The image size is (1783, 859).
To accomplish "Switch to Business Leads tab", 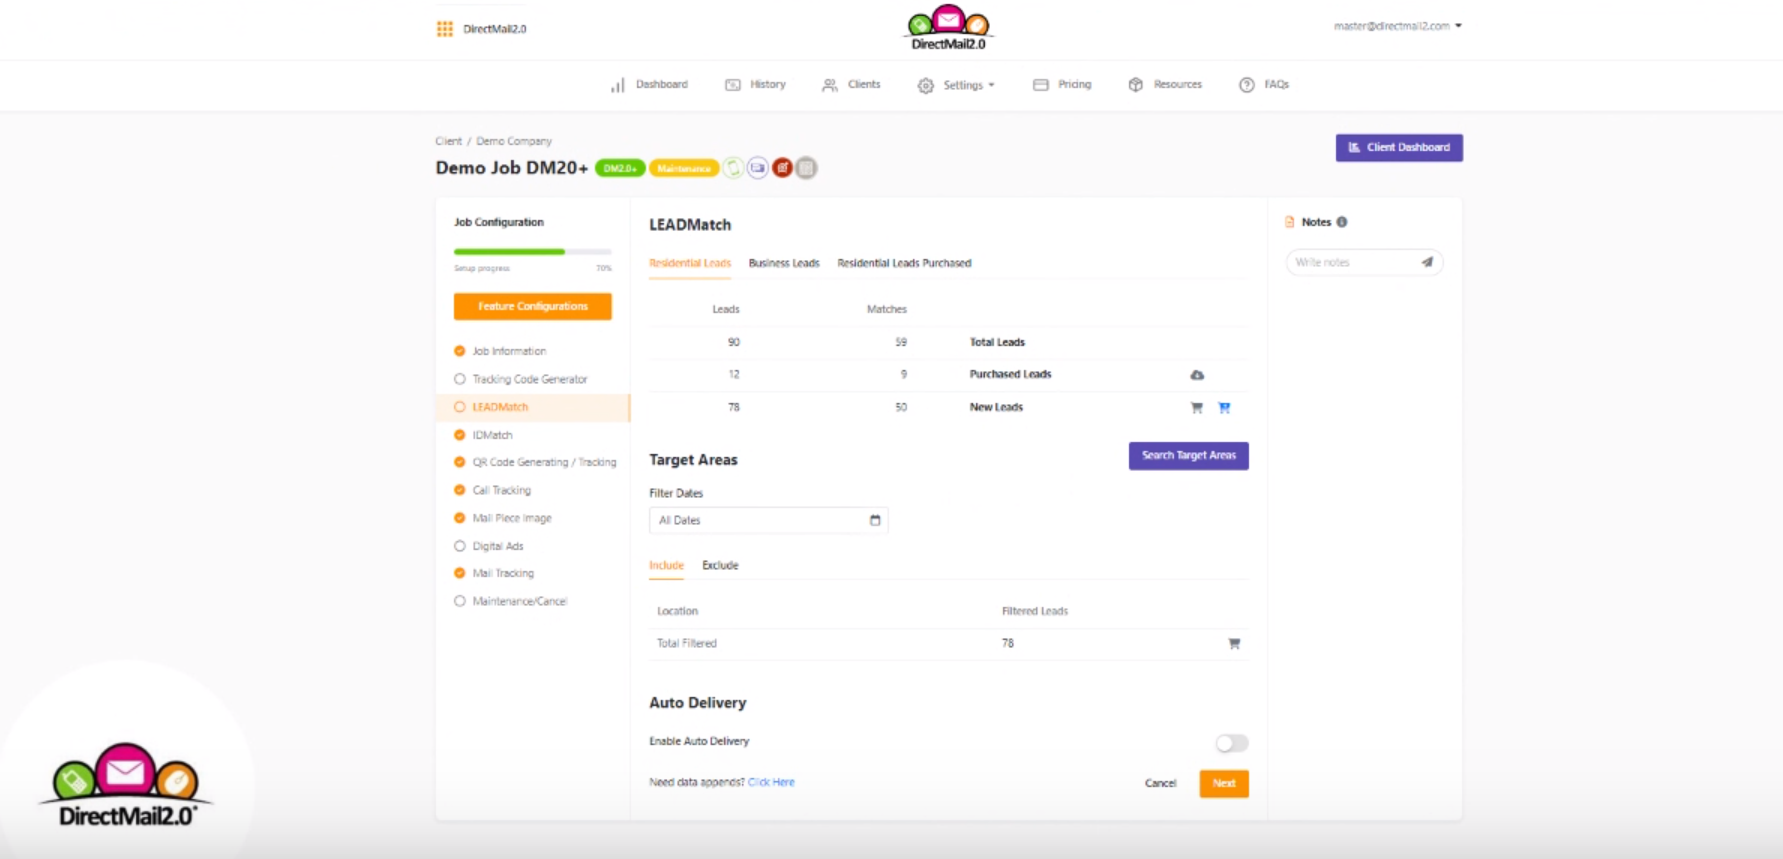I will click(x=784, y=263).
